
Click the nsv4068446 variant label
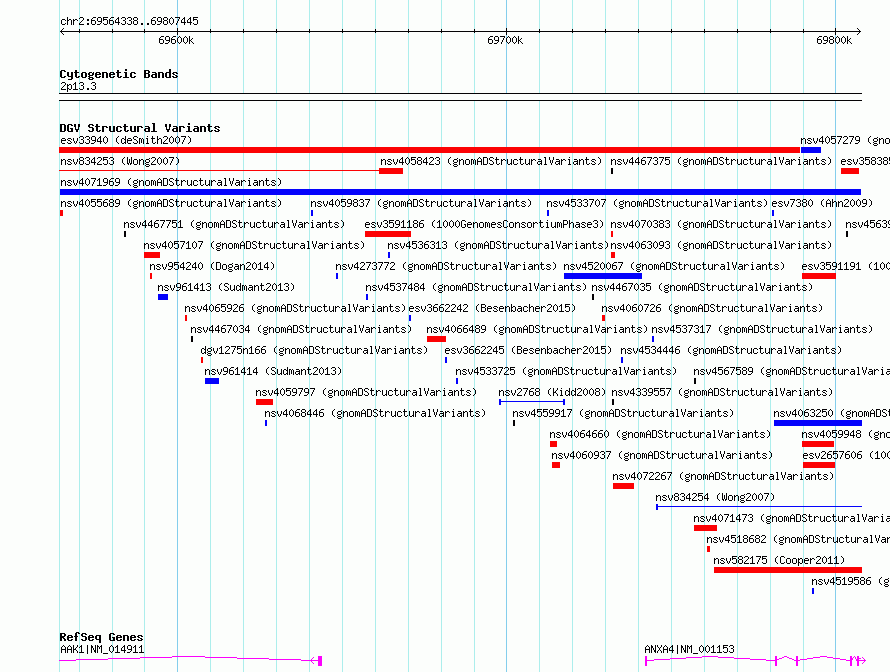[x=375, y=413]
